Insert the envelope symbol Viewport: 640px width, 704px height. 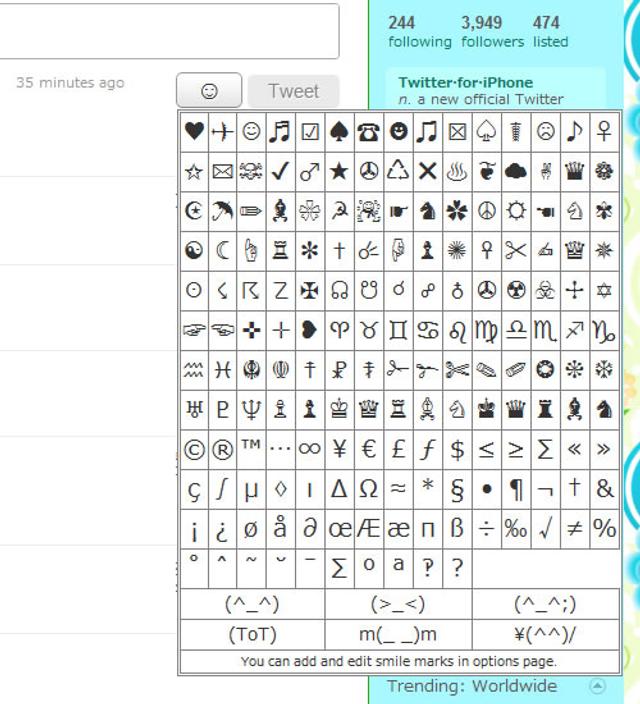[x=223, y=172]
